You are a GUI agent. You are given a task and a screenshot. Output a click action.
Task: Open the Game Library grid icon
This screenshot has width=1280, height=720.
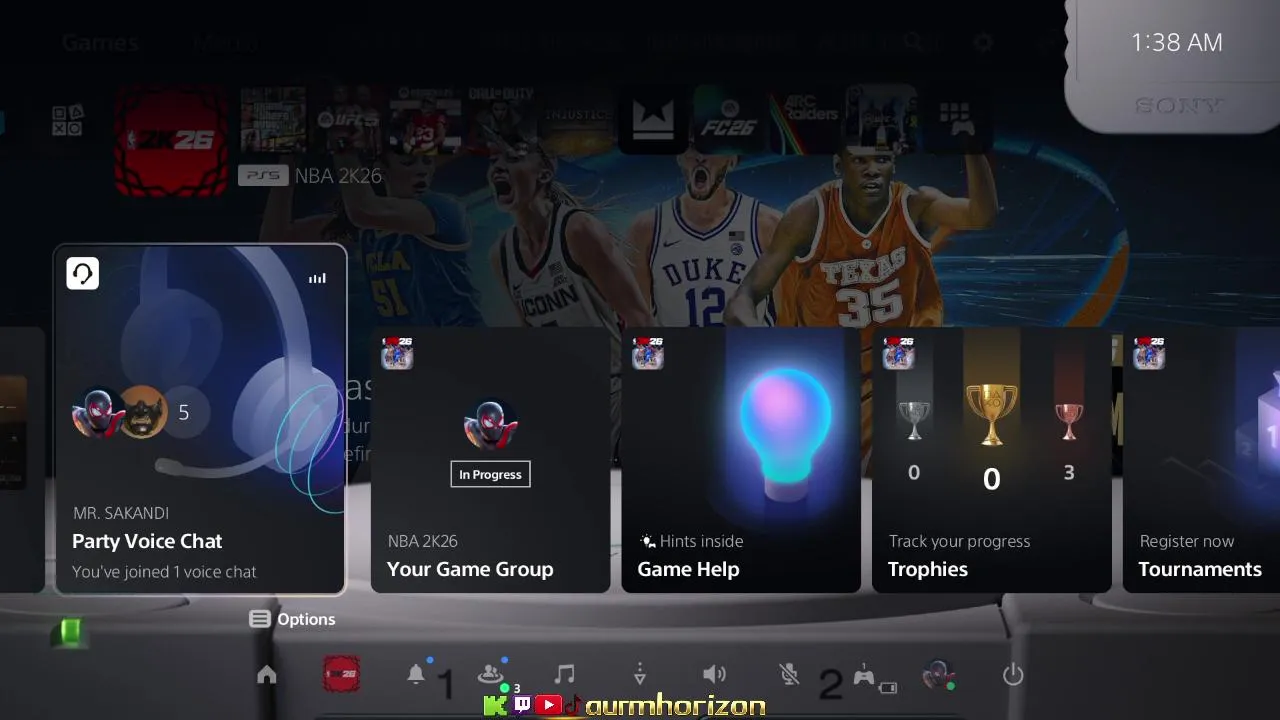click(x=955, y=119)
